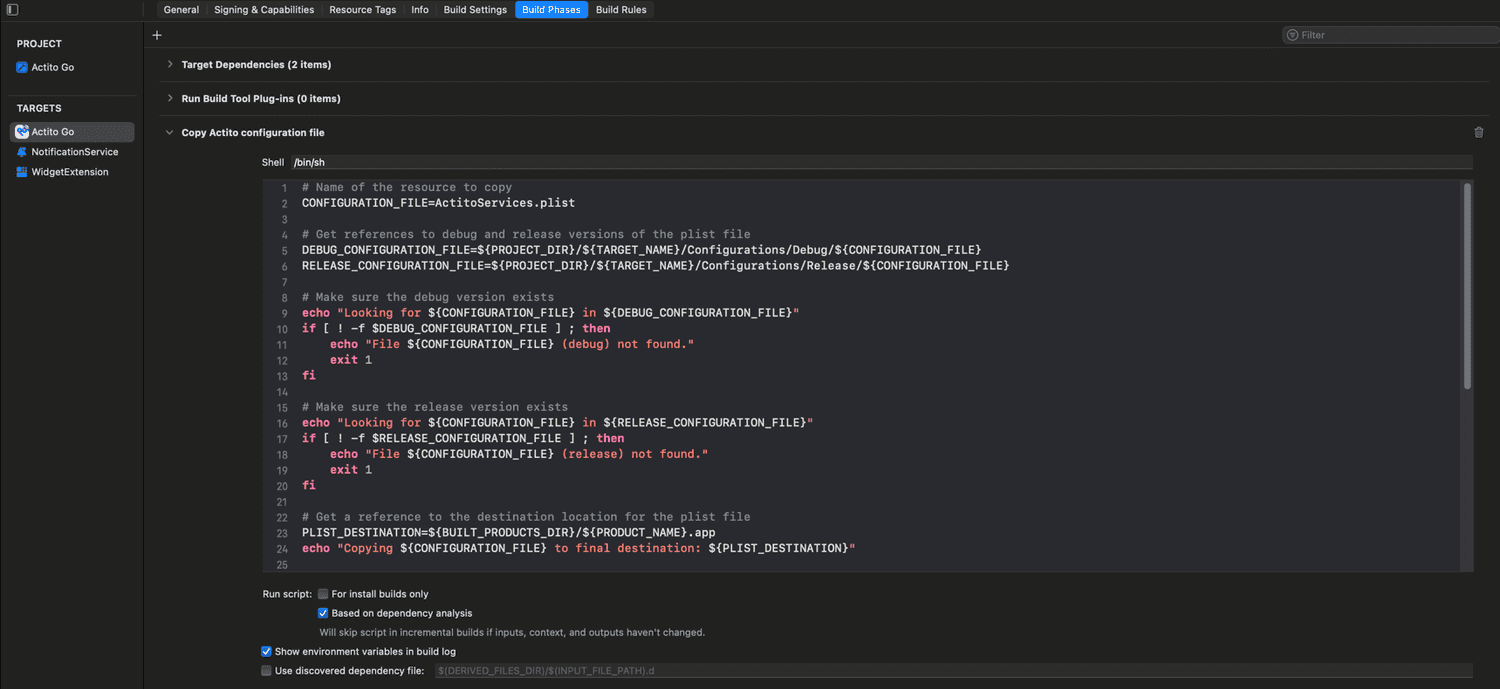Add a new build phase with the plus icon
Image resolution: width=1500 pixels, height=689 pixels.
156,34
